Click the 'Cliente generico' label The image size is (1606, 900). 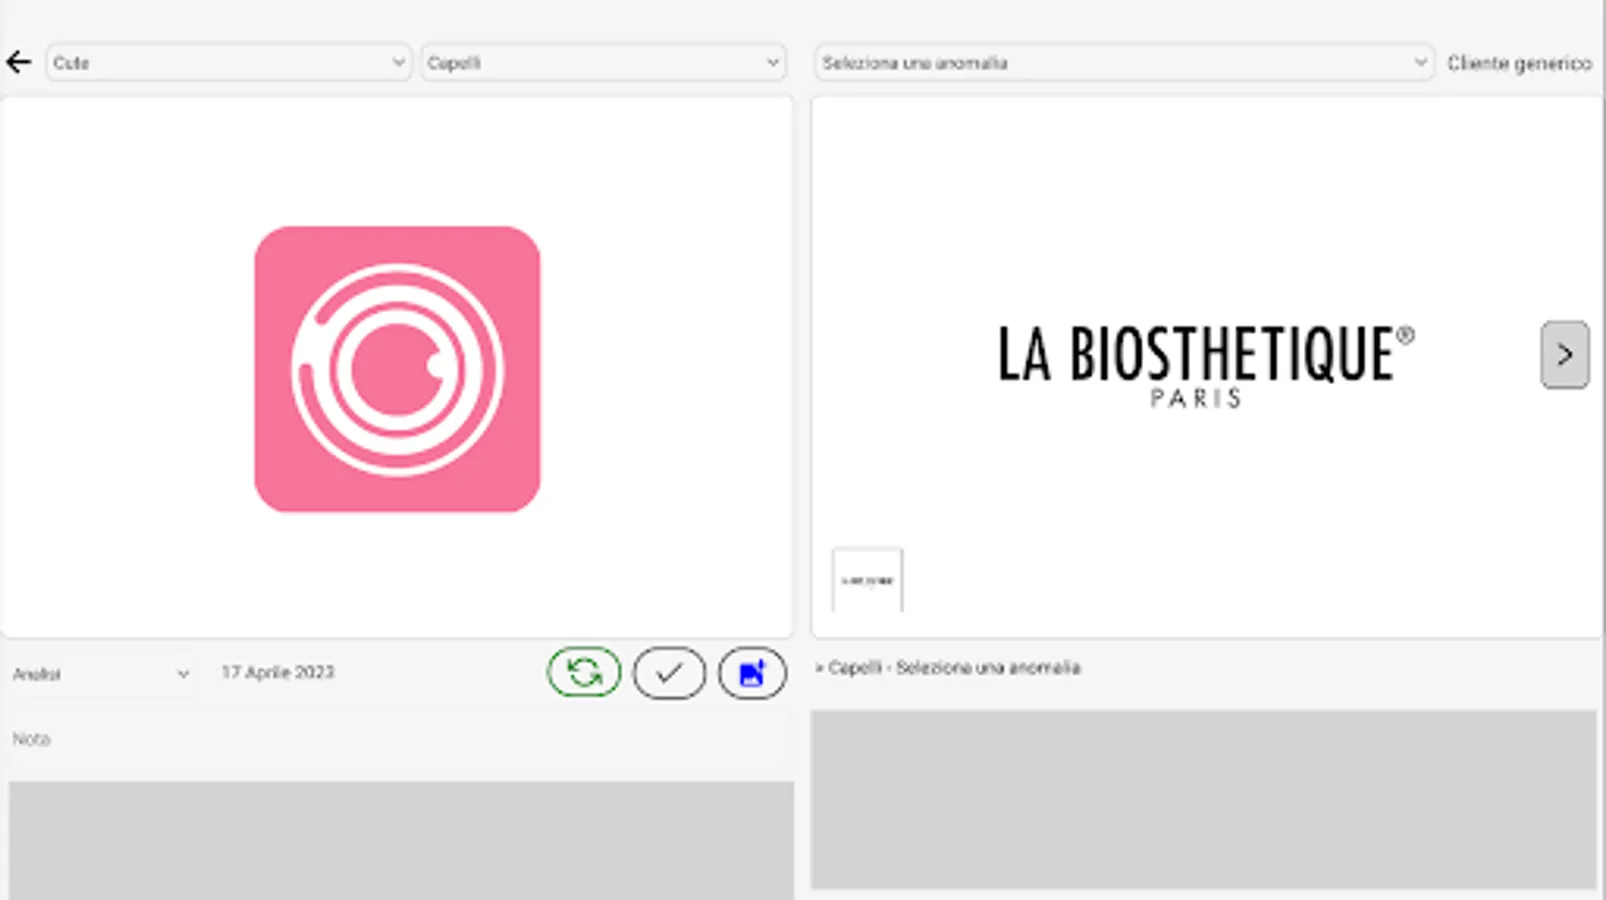1519,63
